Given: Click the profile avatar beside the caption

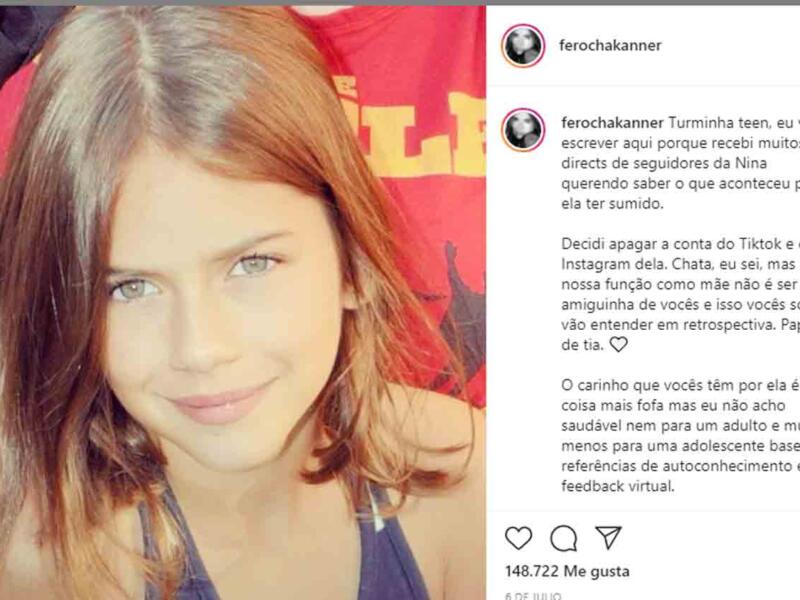Looking at the screenshot, I should (x=523, y=130).
